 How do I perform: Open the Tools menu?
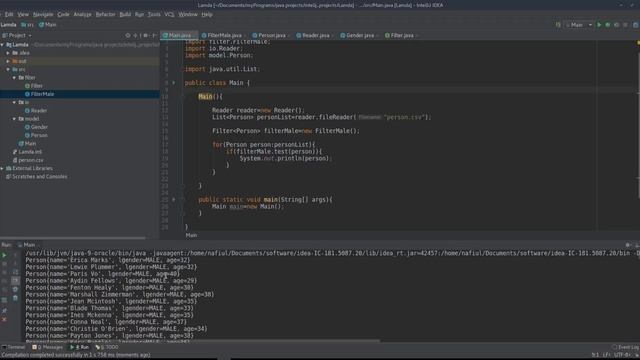[x=154, y=14]
